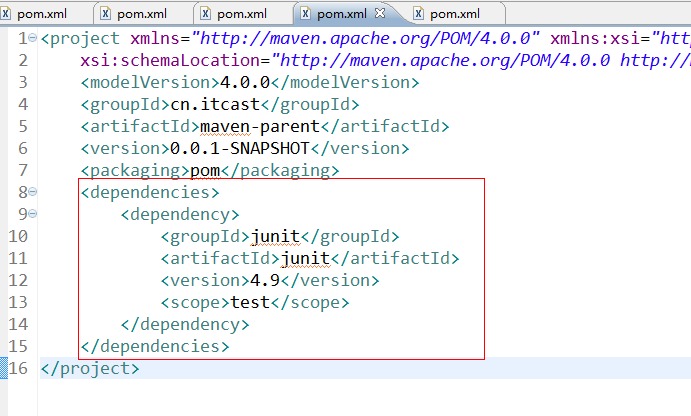691x416 pixels.
Task: Click the 0.0.1-SNAPSHOT version text
Action: click(240, 148)
